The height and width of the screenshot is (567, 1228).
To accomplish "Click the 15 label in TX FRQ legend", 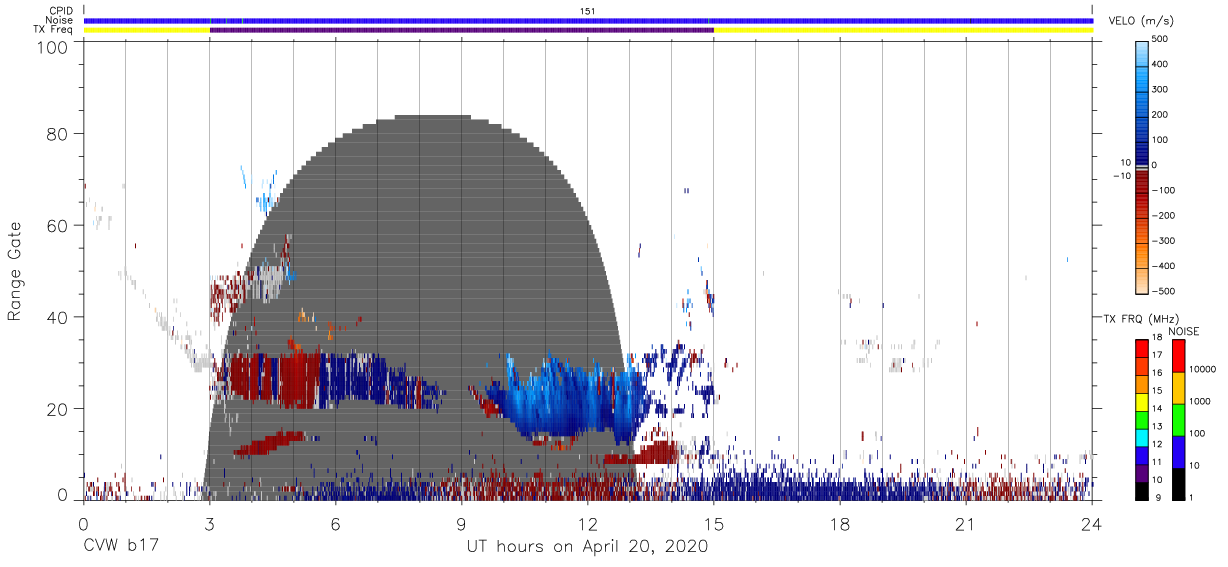I will (1156, 391).
